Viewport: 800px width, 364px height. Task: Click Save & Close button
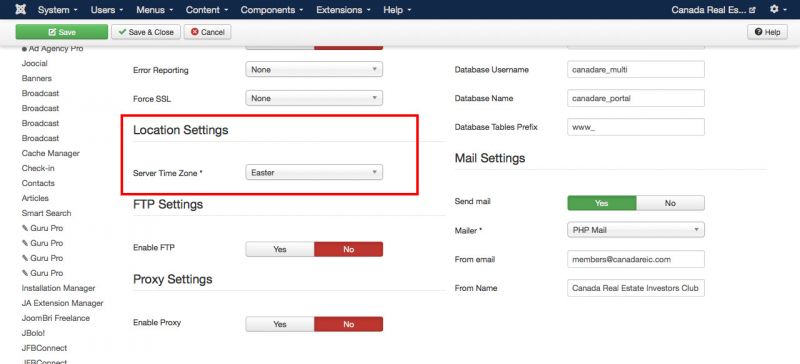tap(146, 32)
